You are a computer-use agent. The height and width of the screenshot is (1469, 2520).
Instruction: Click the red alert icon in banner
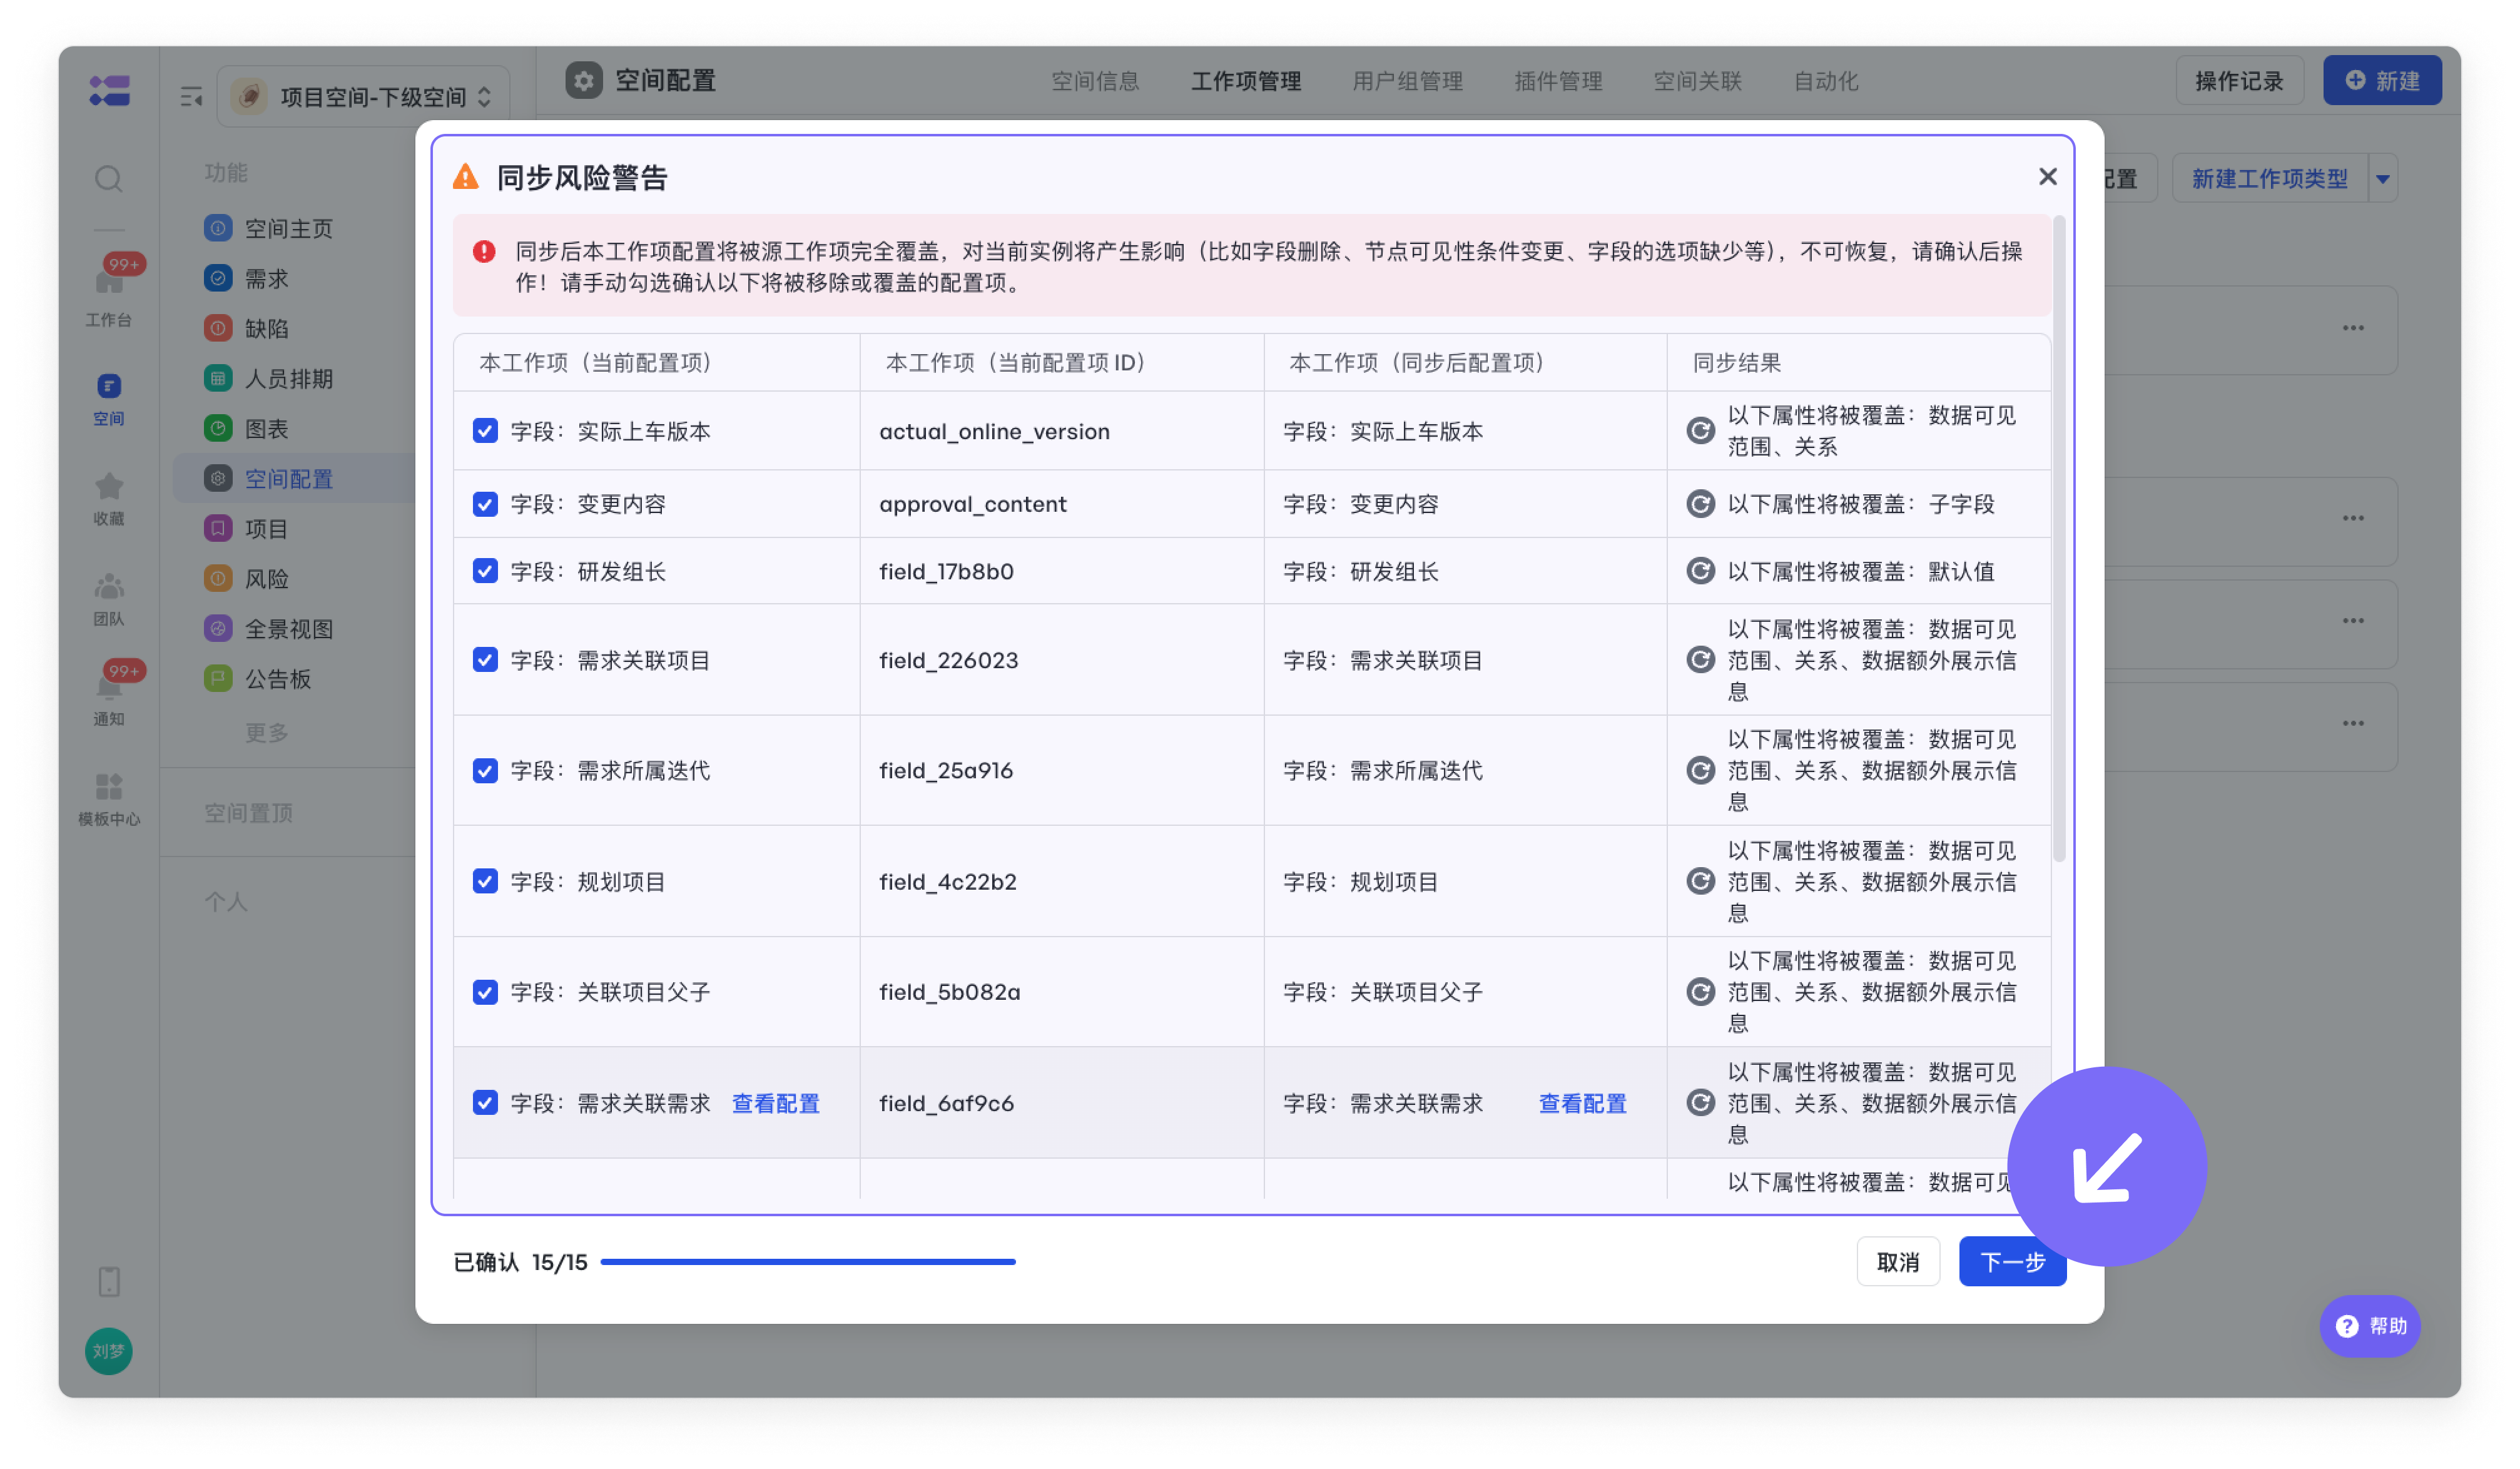(x=484, y=251)
